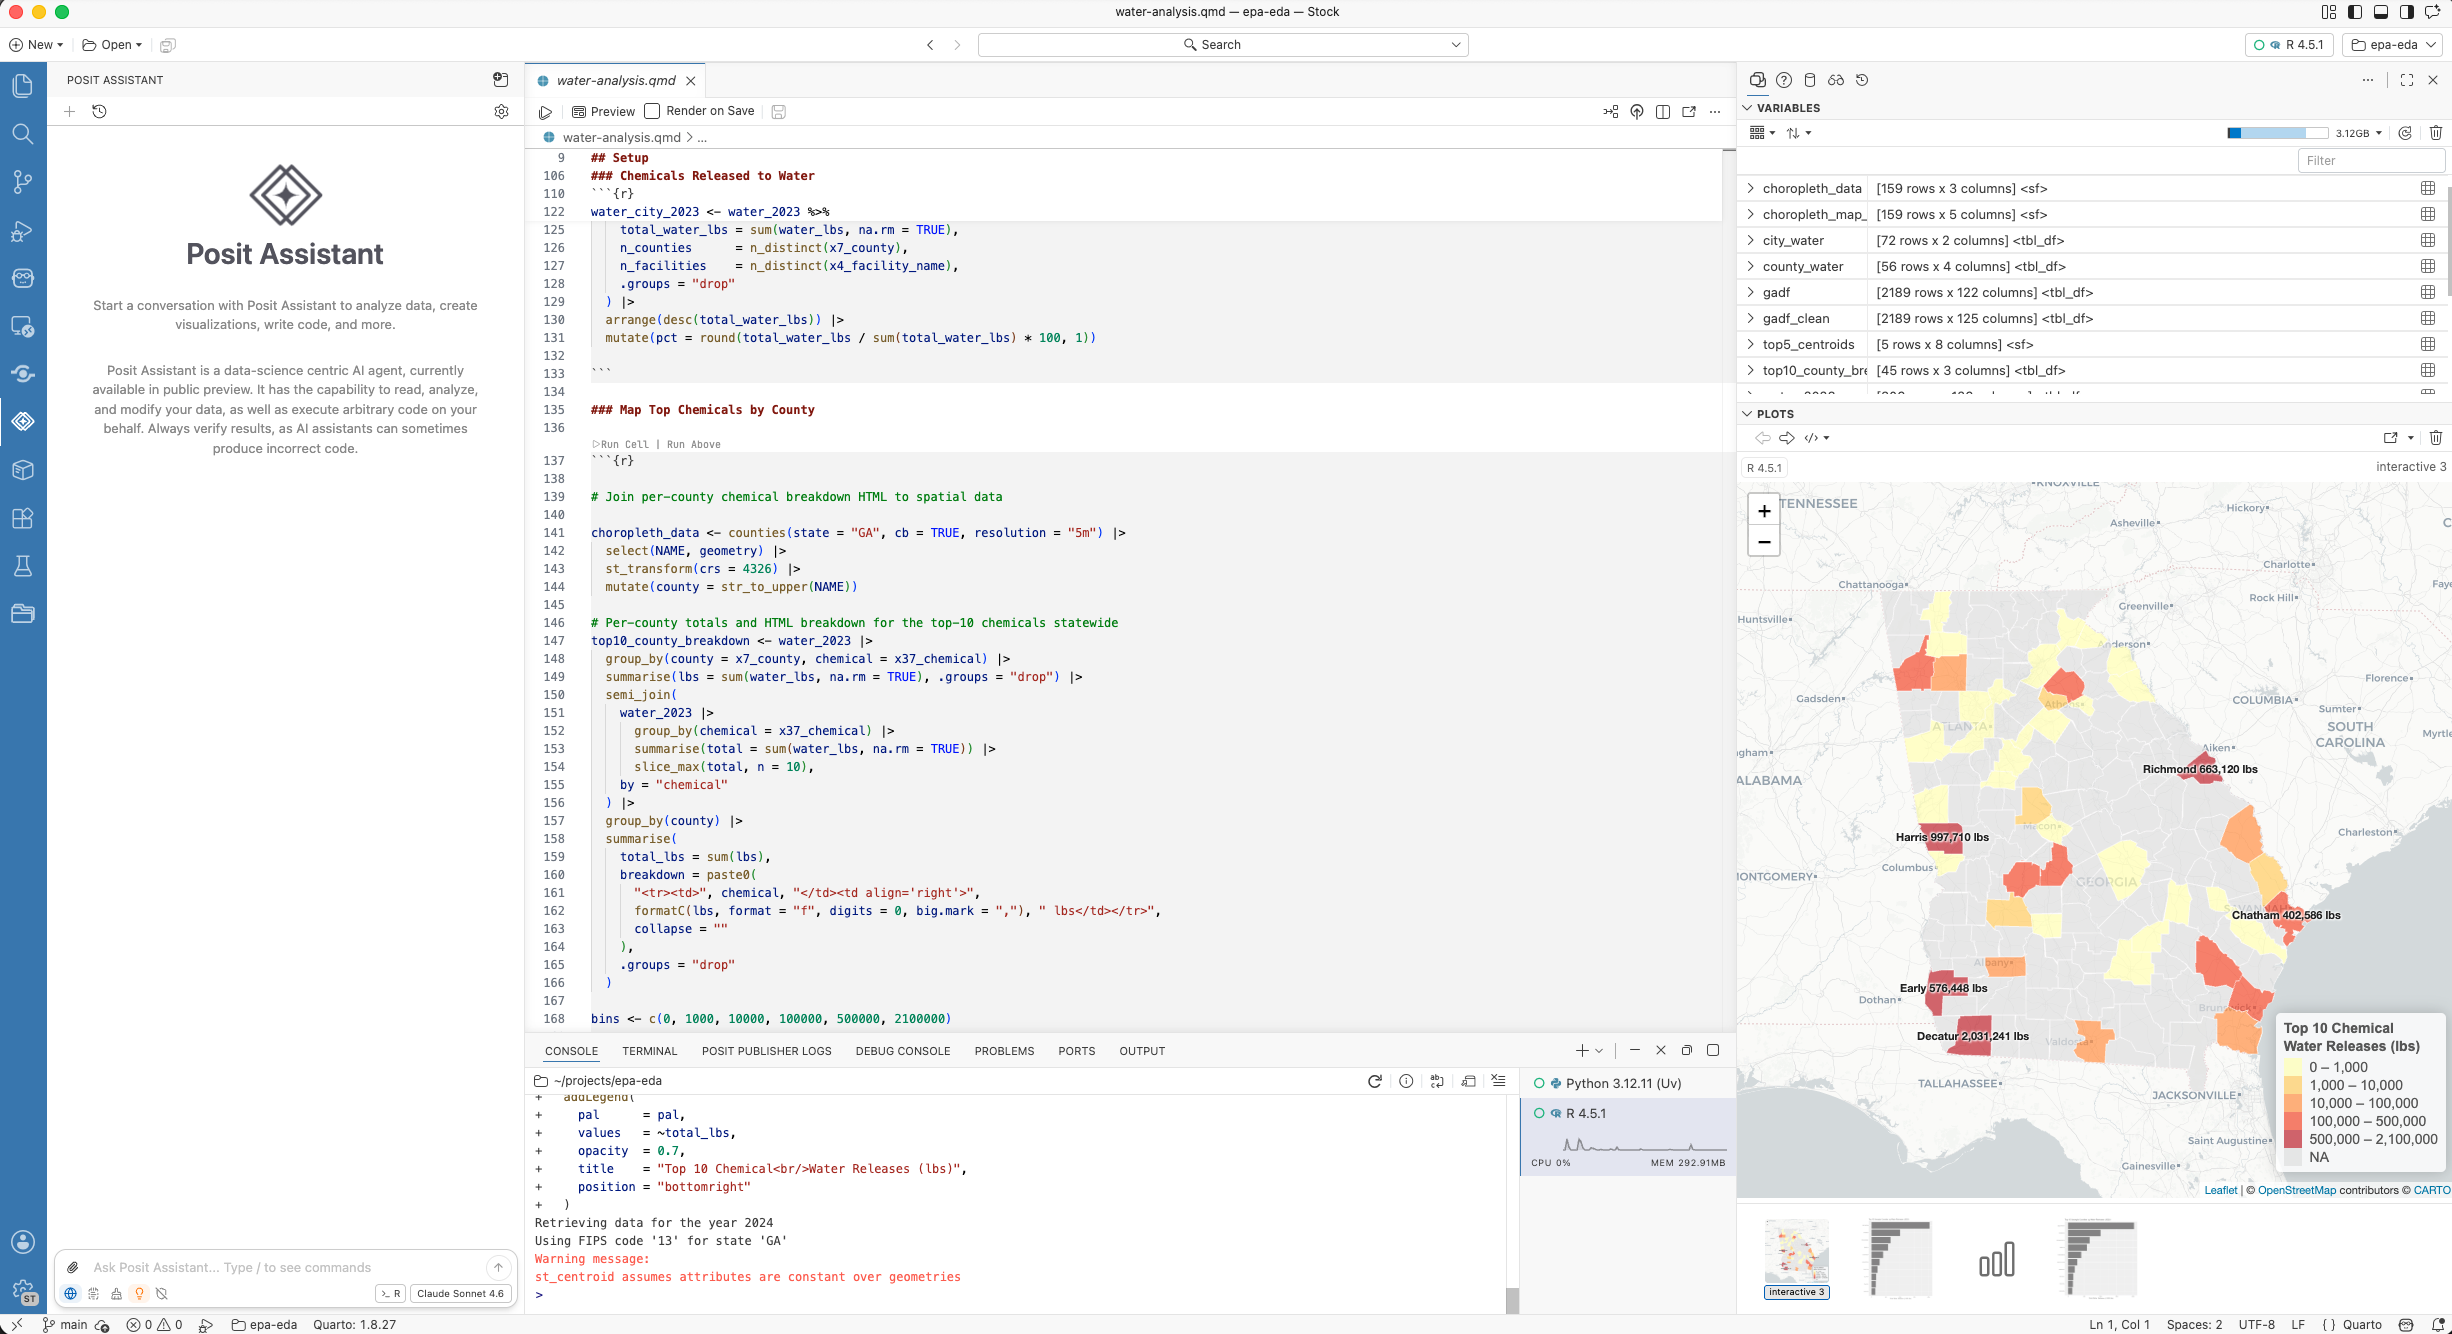Zoom out on the Georgia map

(x=1764, y=542)
